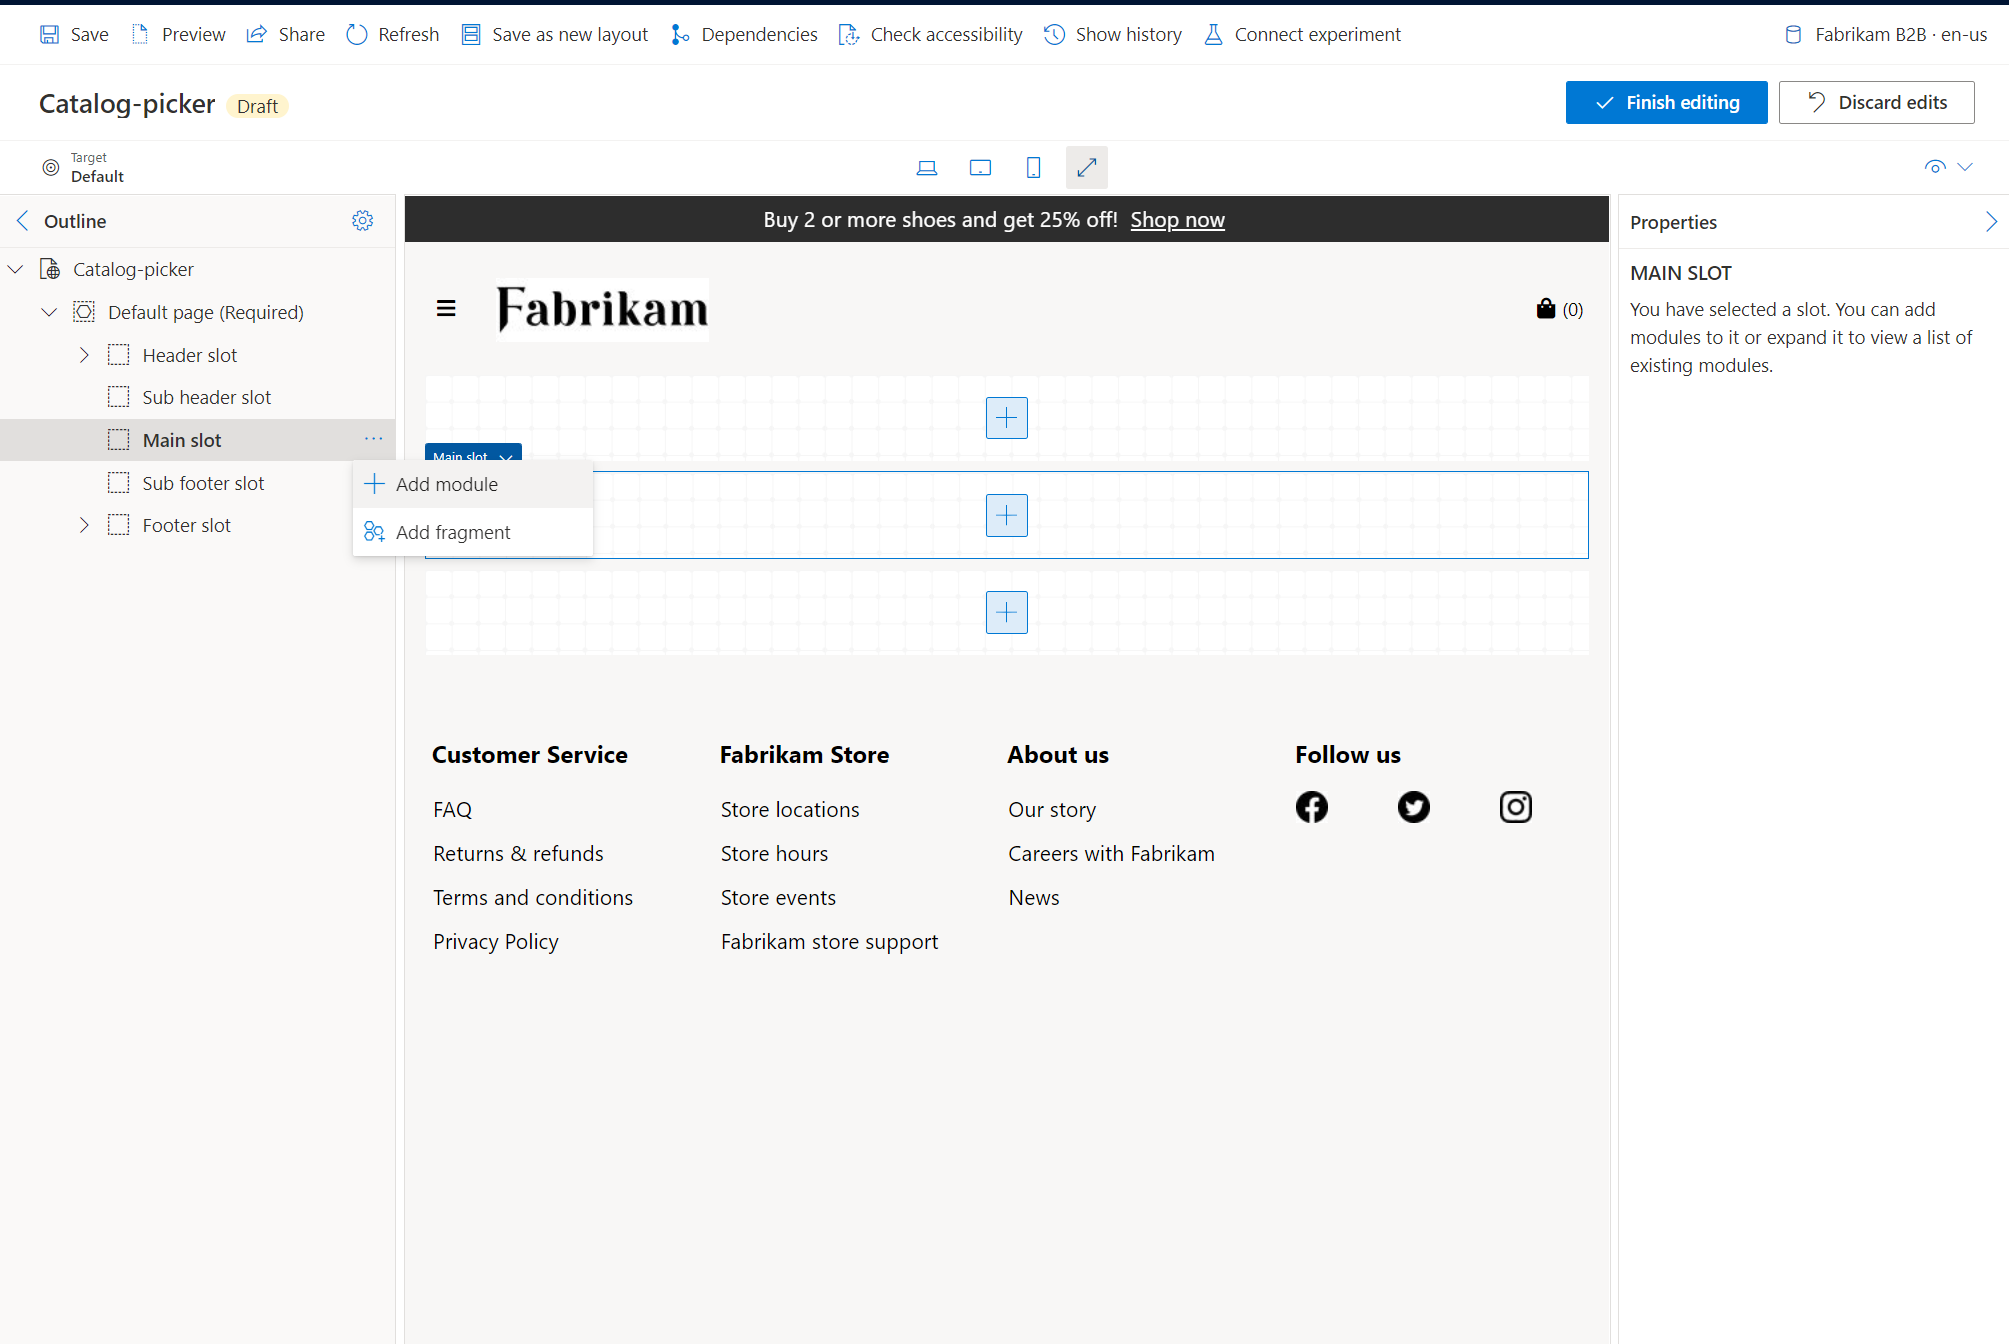Click Finish editing button
The image size is (2009, 1344).
coord(1667,102)
